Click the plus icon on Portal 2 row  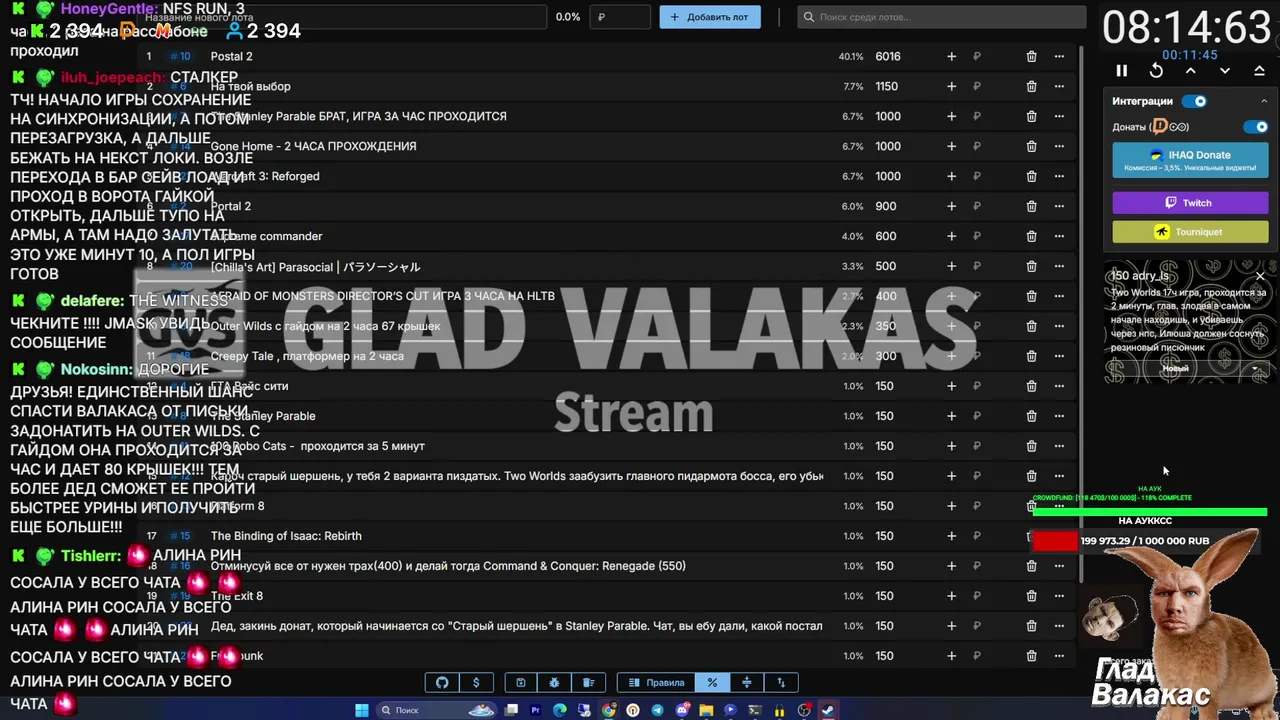951,206
